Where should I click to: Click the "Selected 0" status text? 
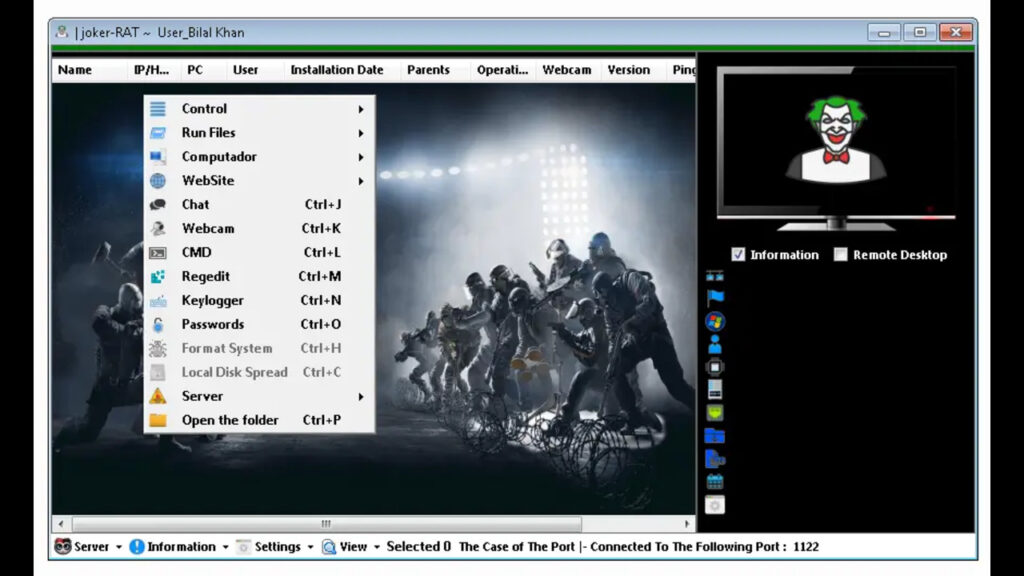[x=419, y=547]
